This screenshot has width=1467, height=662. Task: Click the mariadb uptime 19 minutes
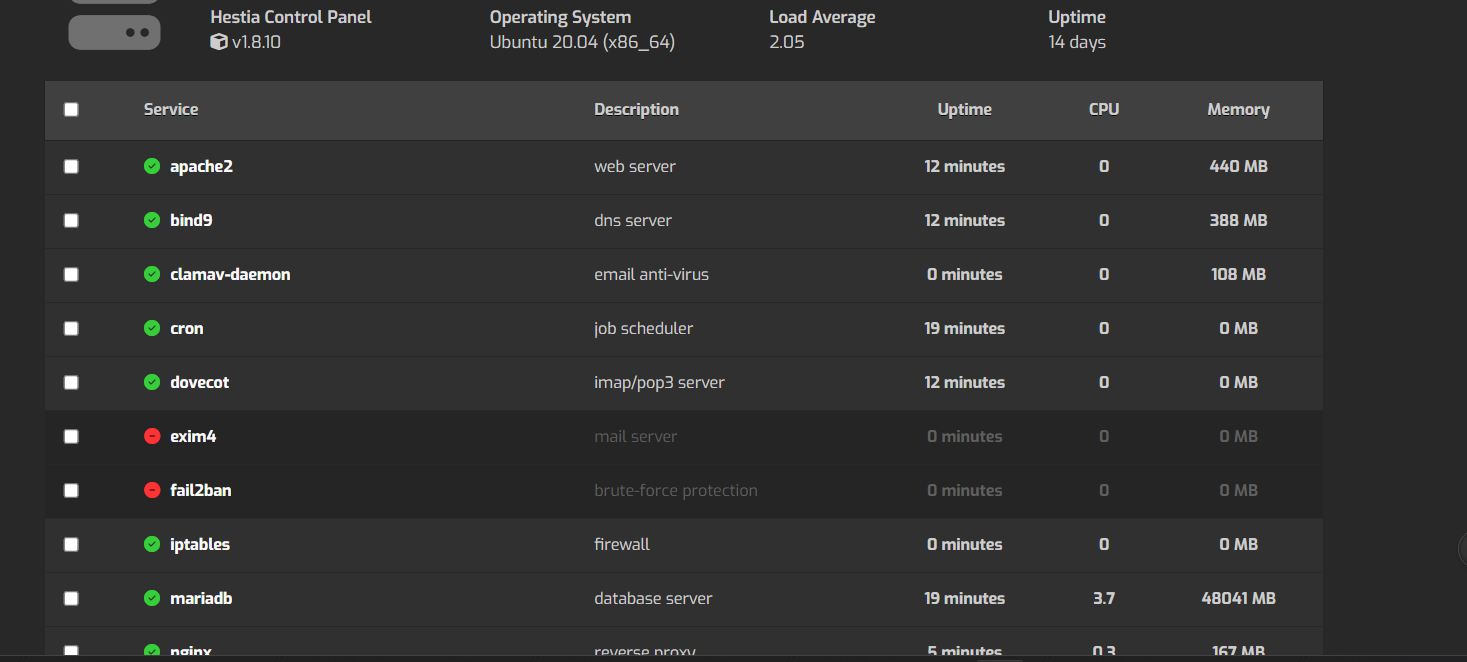coord(964,598)
